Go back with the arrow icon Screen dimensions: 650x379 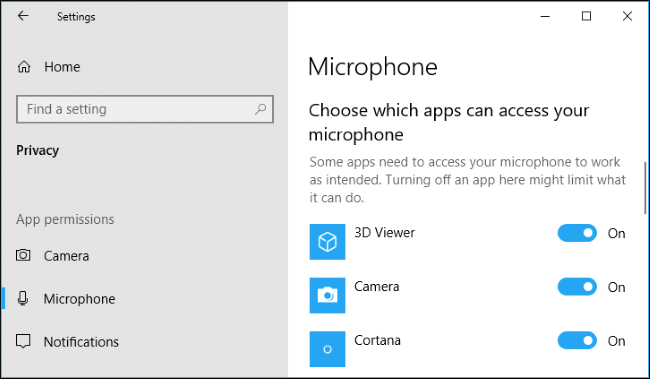pyautogui.click(x=23, y=16)
